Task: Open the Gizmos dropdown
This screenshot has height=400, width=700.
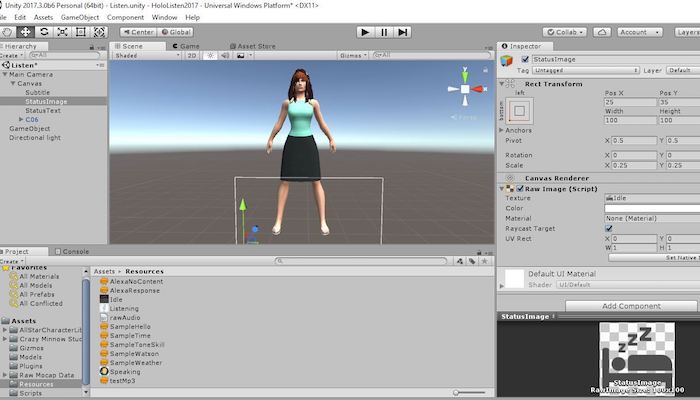Action: tap(353, 55)
